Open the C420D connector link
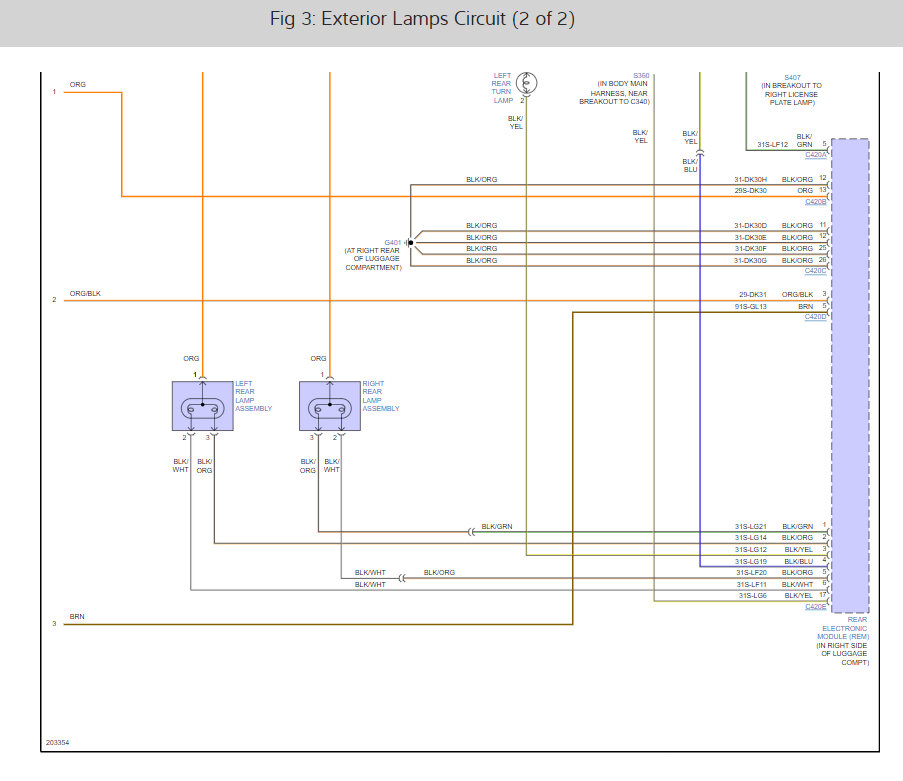The width and height of the screenshot is (903, 781). [815, 317]
